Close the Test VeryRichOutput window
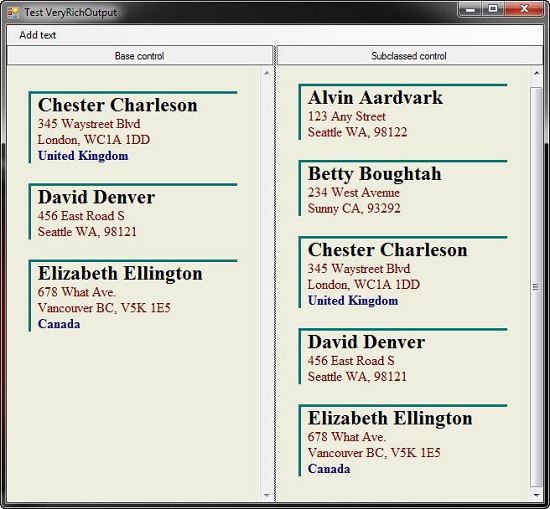This screenshot has height=509, width=550. pos(524,9)
